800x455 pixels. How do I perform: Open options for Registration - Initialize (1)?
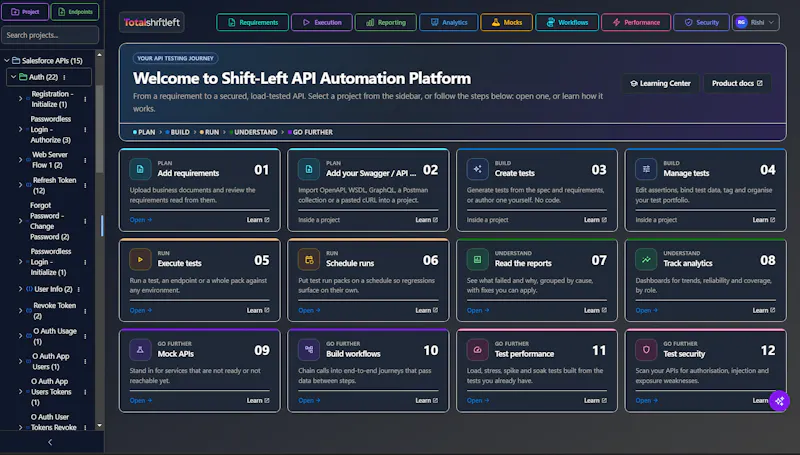[85, 99]
